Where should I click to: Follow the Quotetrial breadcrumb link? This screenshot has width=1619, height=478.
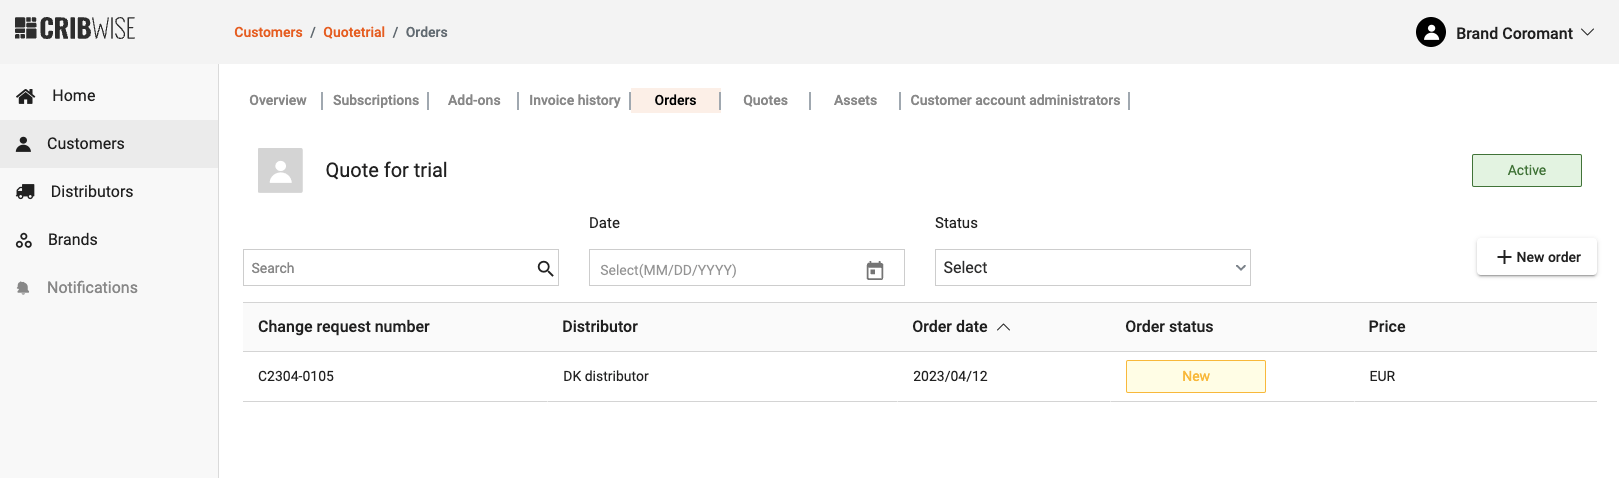coord(354,32)
